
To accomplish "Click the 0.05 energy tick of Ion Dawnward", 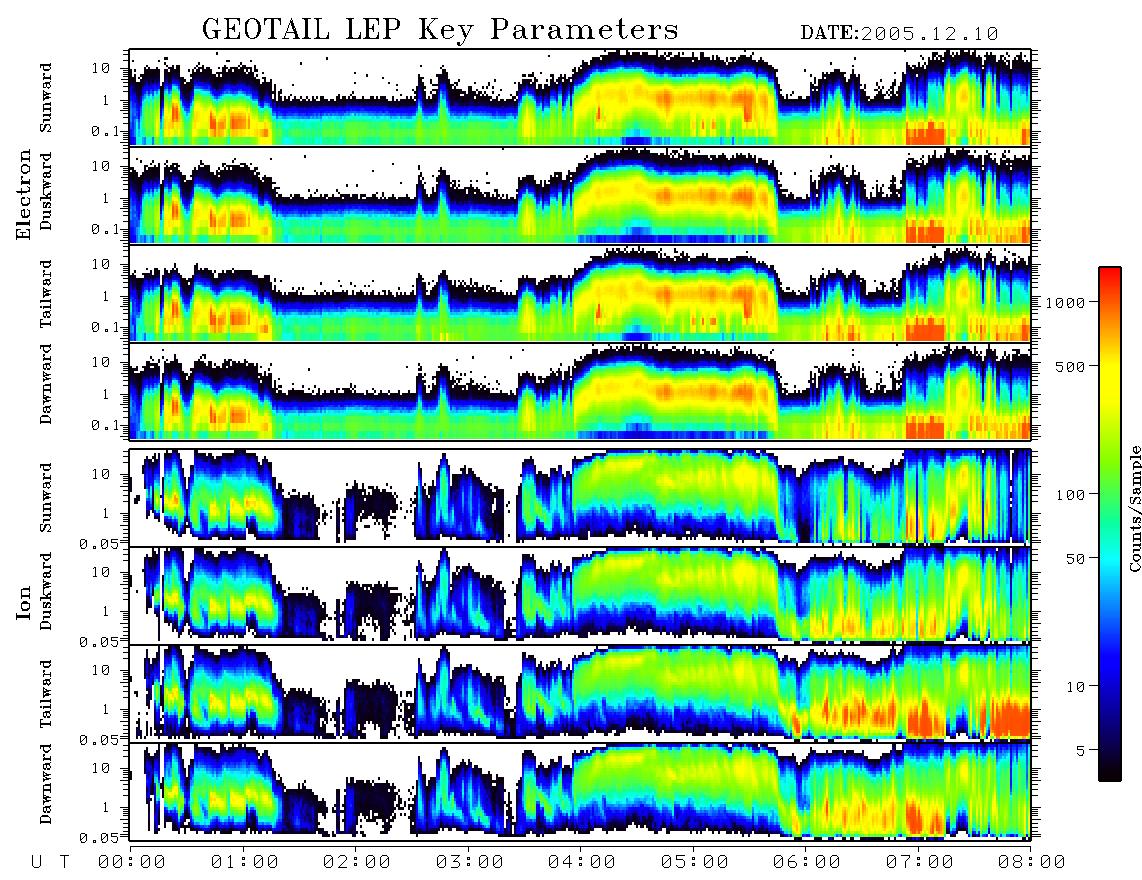I will pyautogui.click(x=101, y=838).
